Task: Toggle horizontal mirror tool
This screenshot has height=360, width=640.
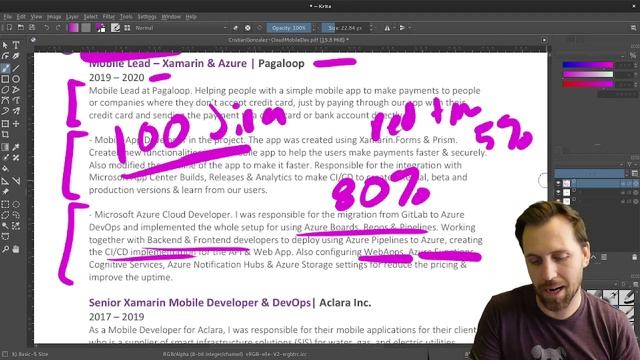Action: pos(387,28)
